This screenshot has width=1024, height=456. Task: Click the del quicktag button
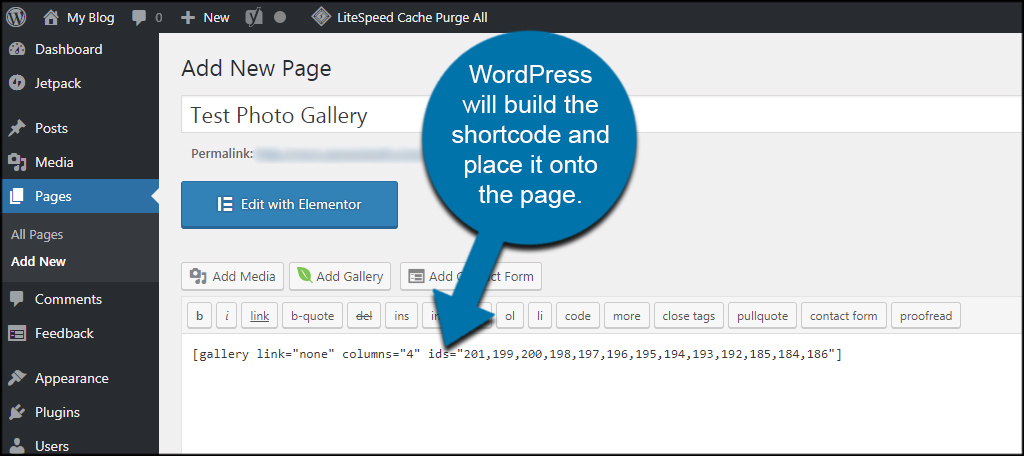tap(364, 316)
